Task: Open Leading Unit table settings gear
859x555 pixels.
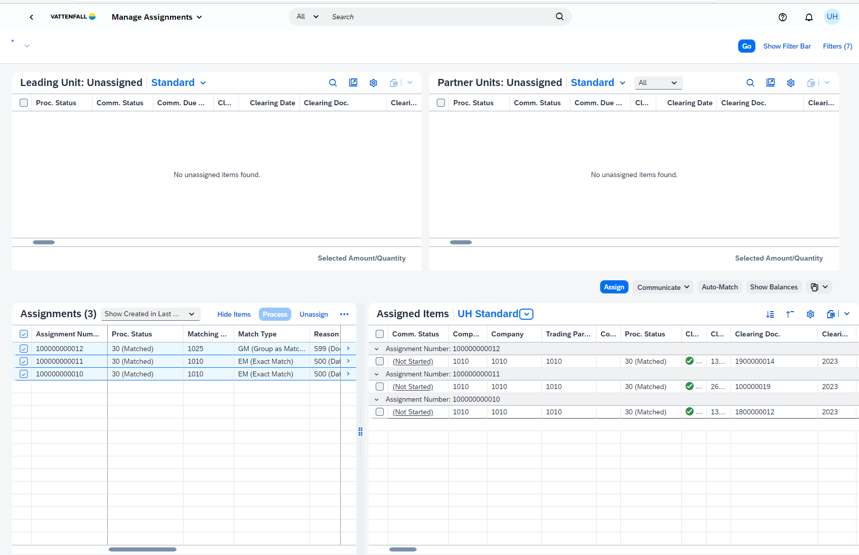Action: [373, 83]
